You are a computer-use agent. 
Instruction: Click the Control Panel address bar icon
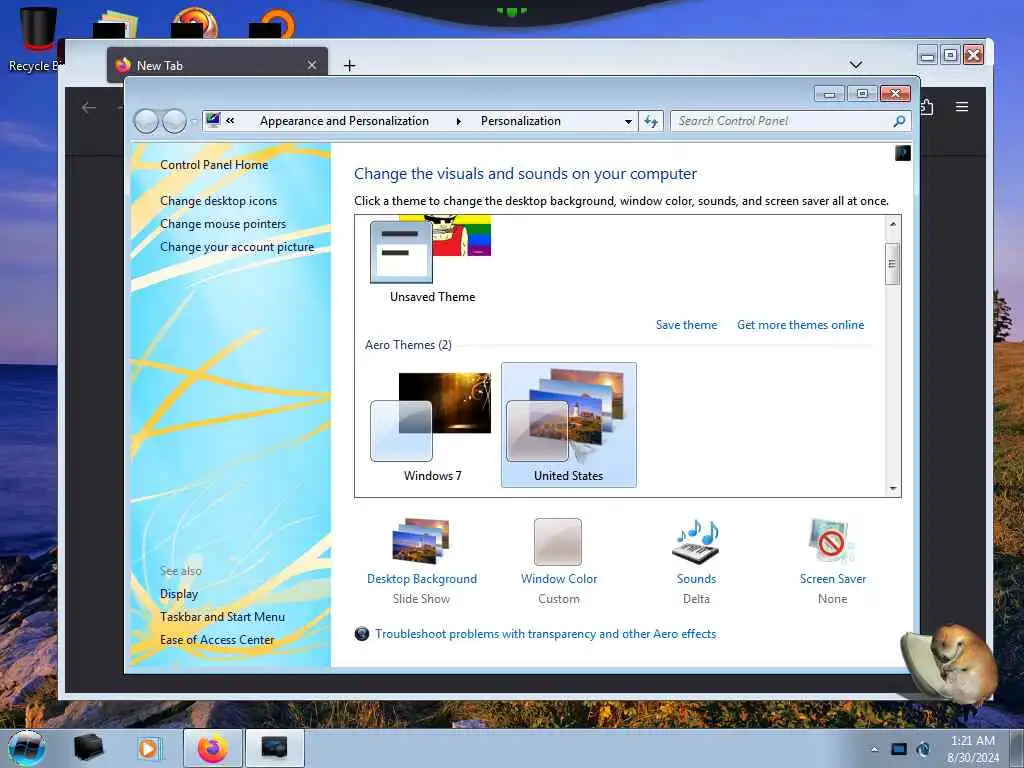[x=213, y=120]
